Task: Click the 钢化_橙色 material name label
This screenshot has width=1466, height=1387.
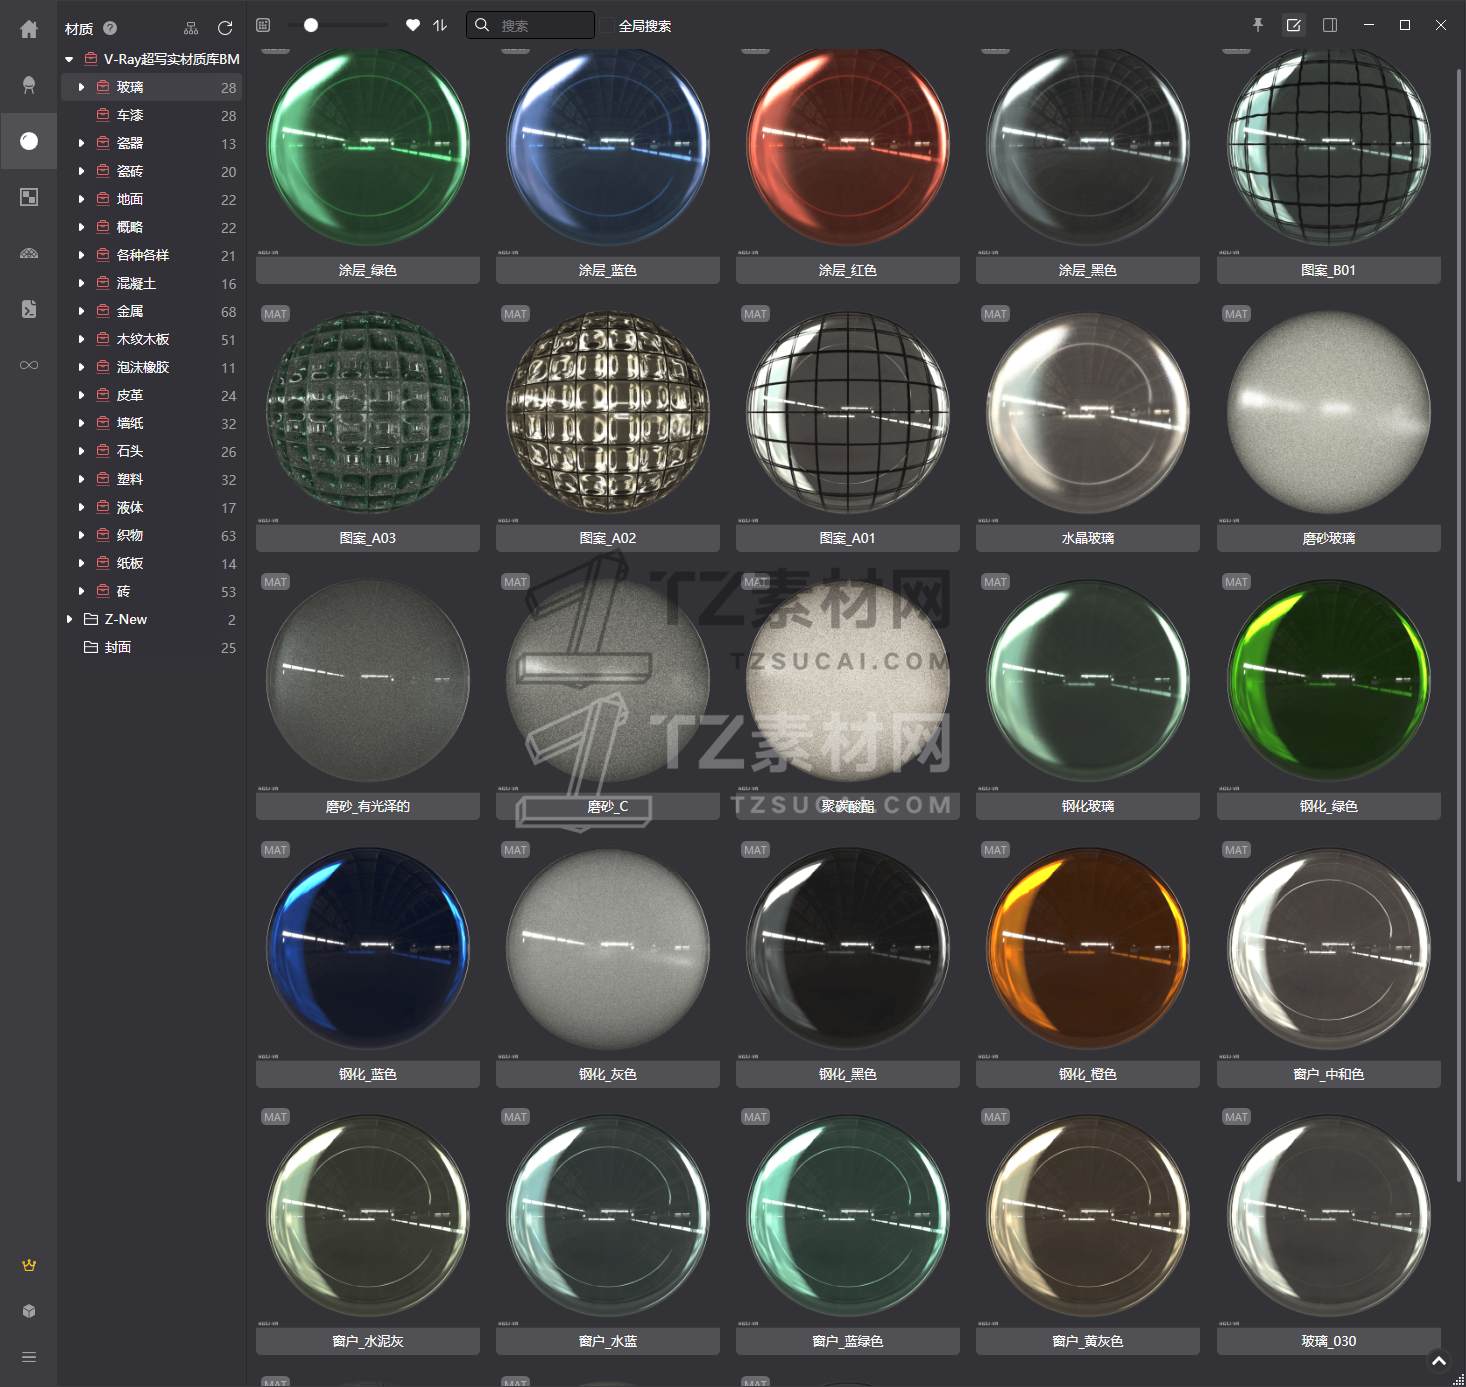Action: pos(1087,1074)
